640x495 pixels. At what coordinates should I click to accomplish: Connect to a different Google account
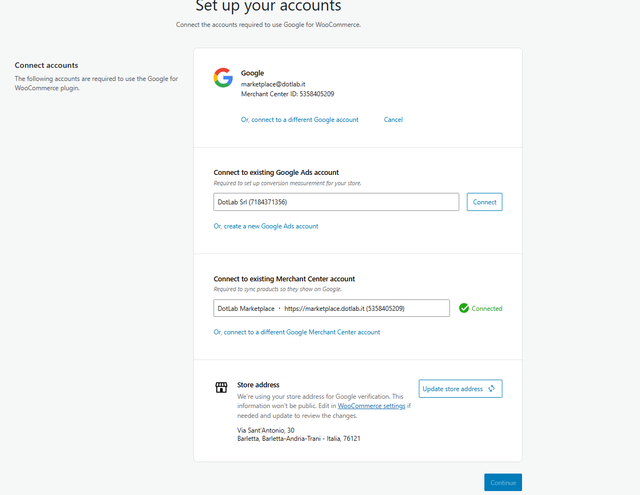(300, 120)
